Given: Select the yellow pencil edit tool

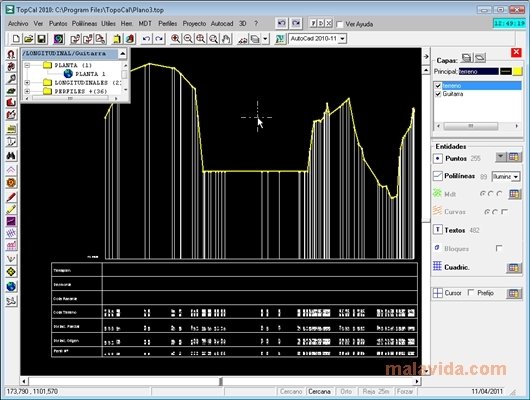Looking at the screenshot, I should (11, 209).
